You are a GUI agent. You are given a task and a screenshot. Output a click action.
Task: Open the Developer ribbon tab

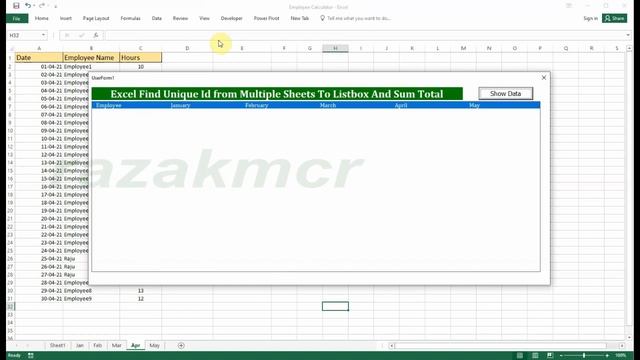pyautogui.click(x=231, y=18)
